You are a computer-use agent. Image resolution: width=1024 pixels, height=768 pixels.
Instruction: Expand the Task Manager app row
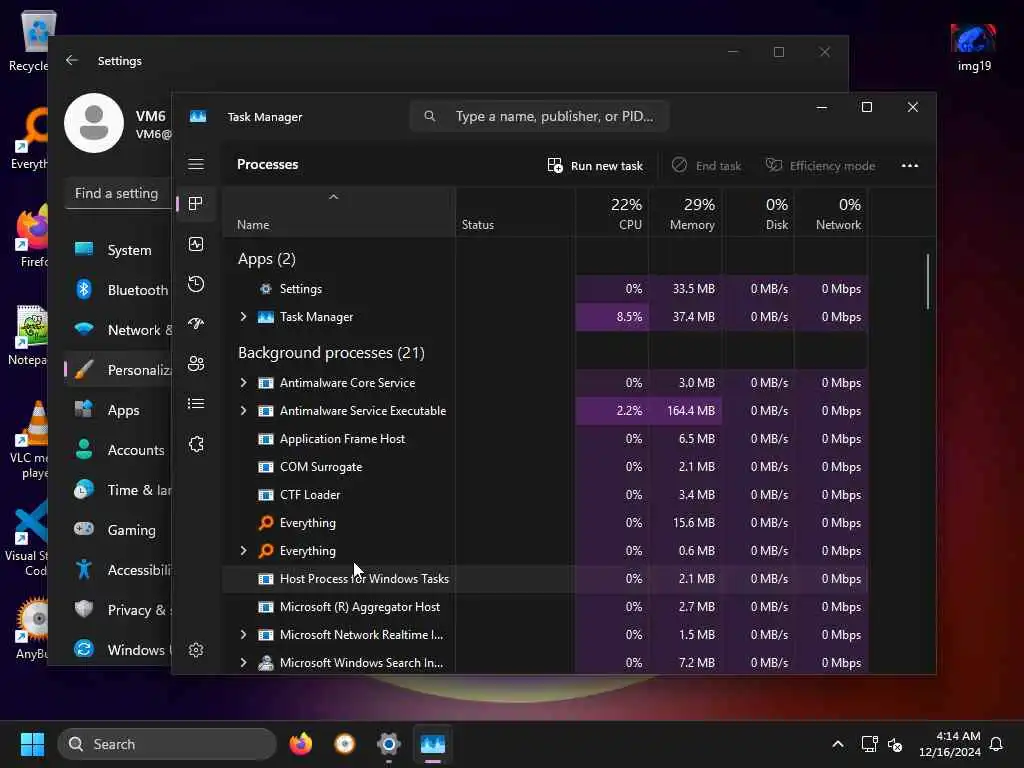[x=244, y=317]
